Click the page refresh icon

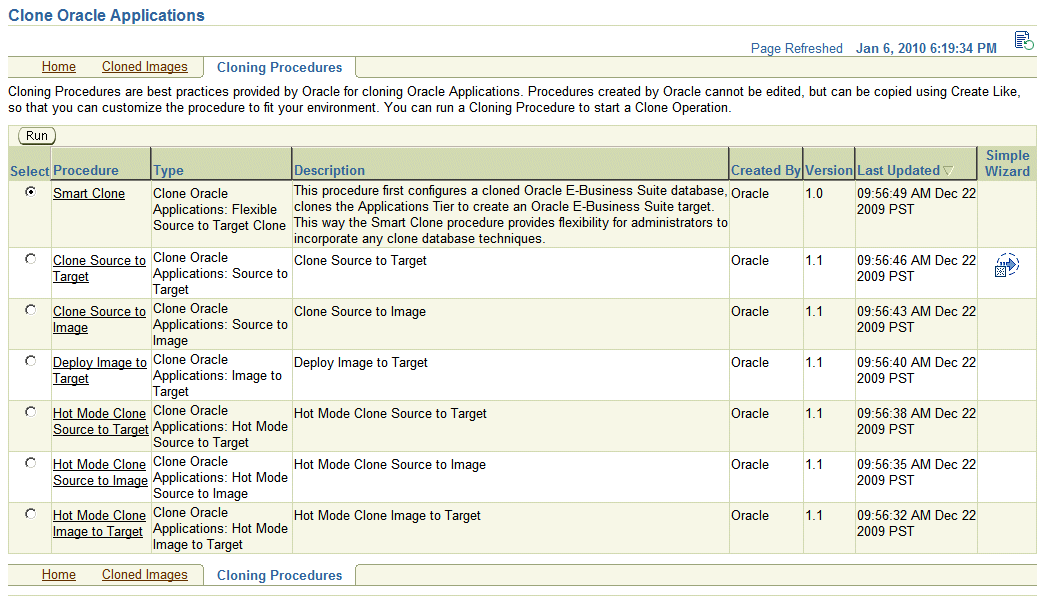[x=1024, y=41]
